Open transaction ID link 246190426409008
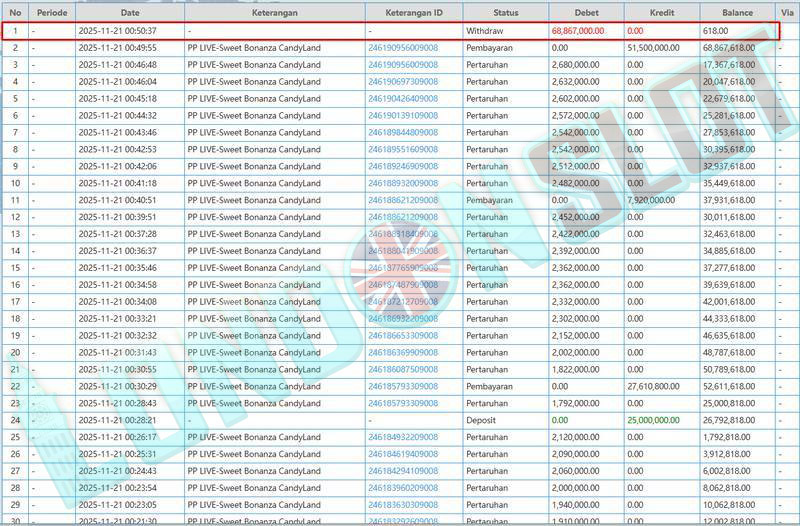The image size is (800, 526). coord(403,98)
